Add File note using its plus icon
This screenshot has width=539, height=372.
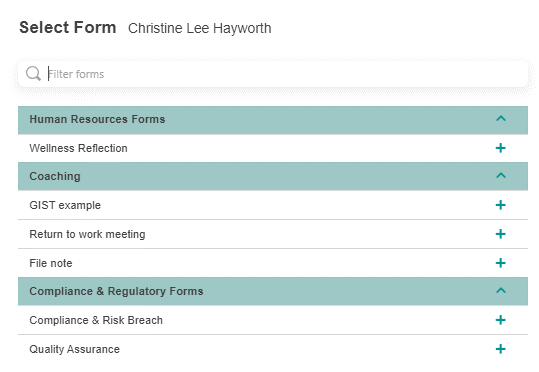click(500, 263)
